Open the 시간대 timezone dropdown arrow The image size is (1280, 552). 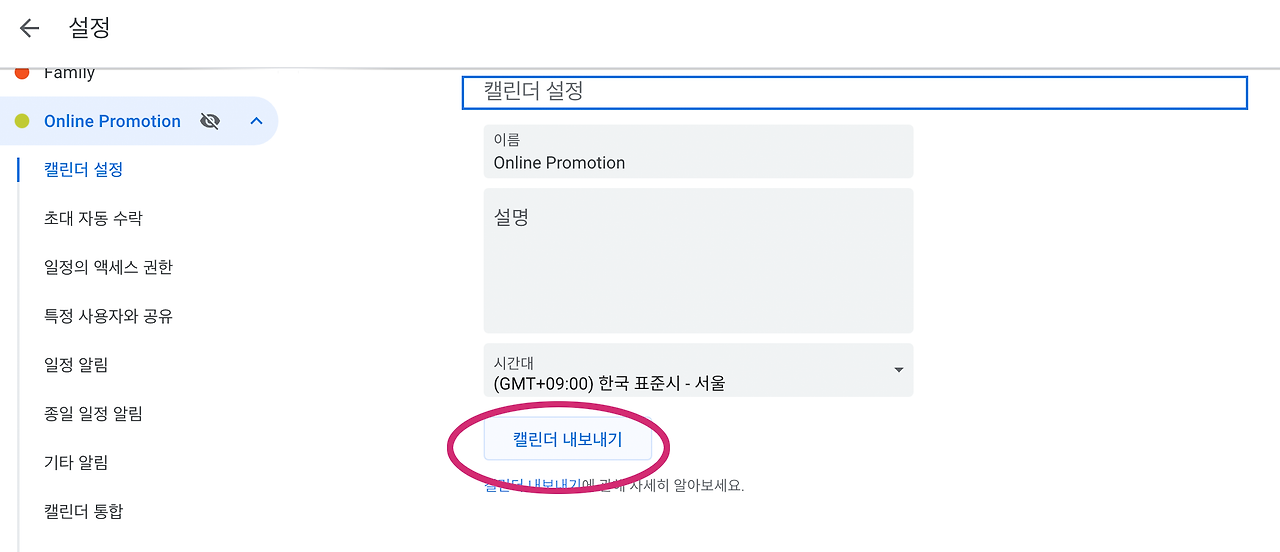898,370
